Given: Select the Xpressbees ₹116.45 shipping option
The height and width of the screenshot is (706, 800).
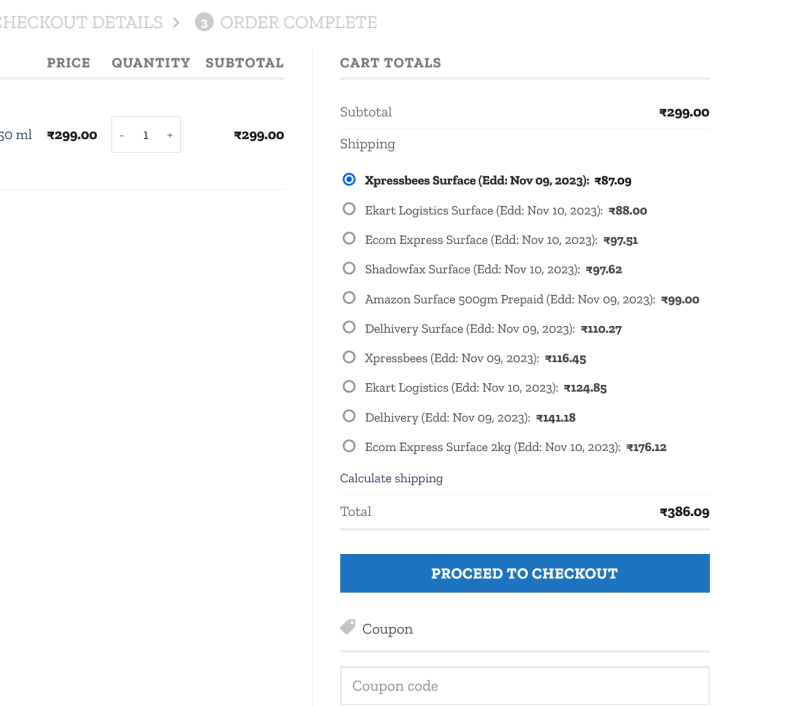Looking at the screenshot, I should (x=348, y=356).
